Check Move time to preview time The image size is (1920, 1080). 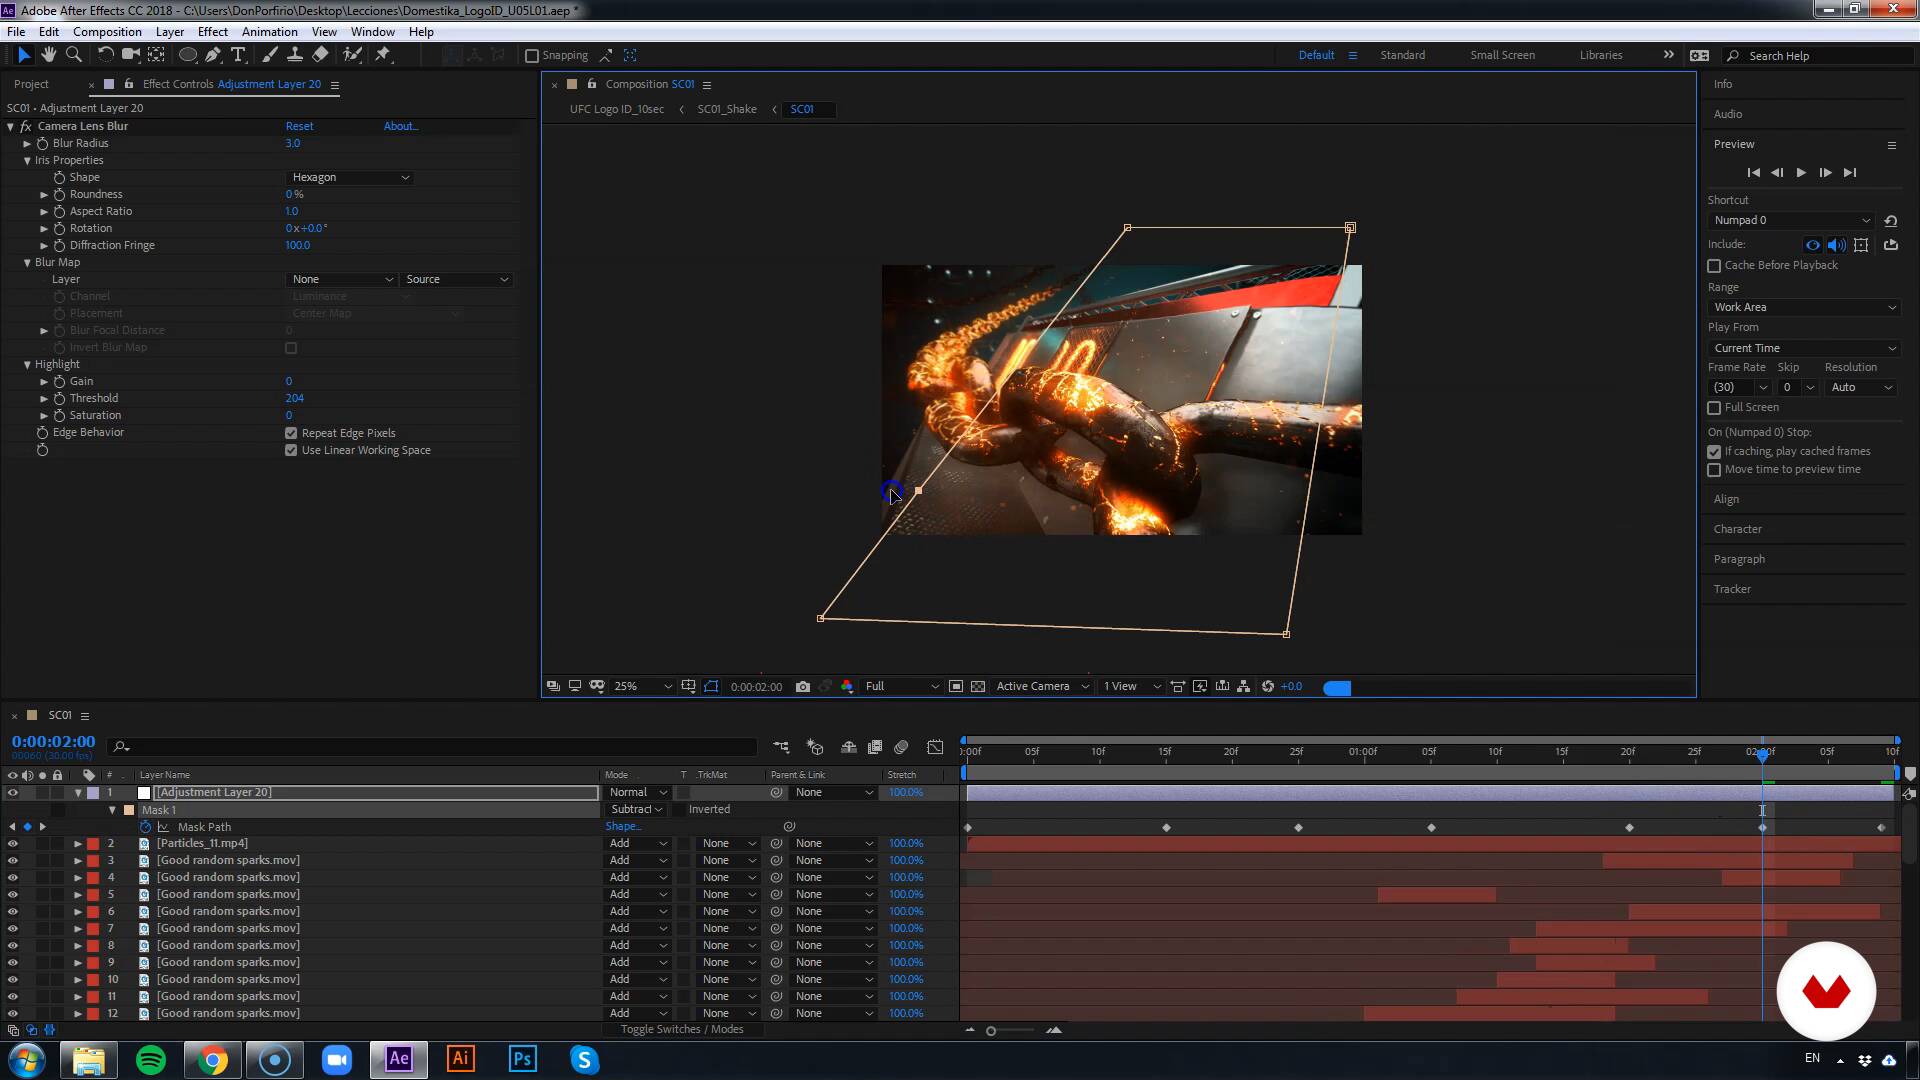1714,470
